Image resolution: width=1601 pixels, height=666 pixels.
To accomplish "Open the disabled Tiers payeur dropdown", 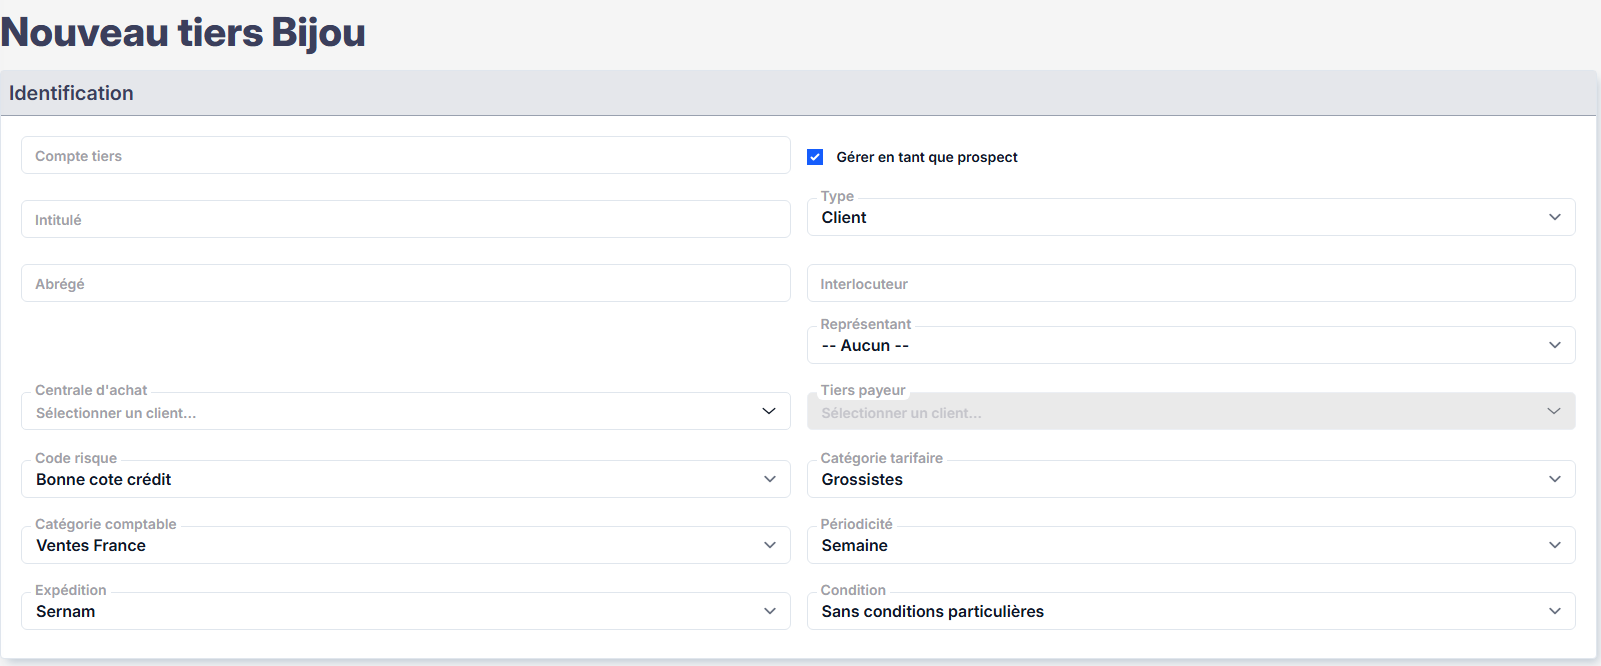I will (1190, 412).
